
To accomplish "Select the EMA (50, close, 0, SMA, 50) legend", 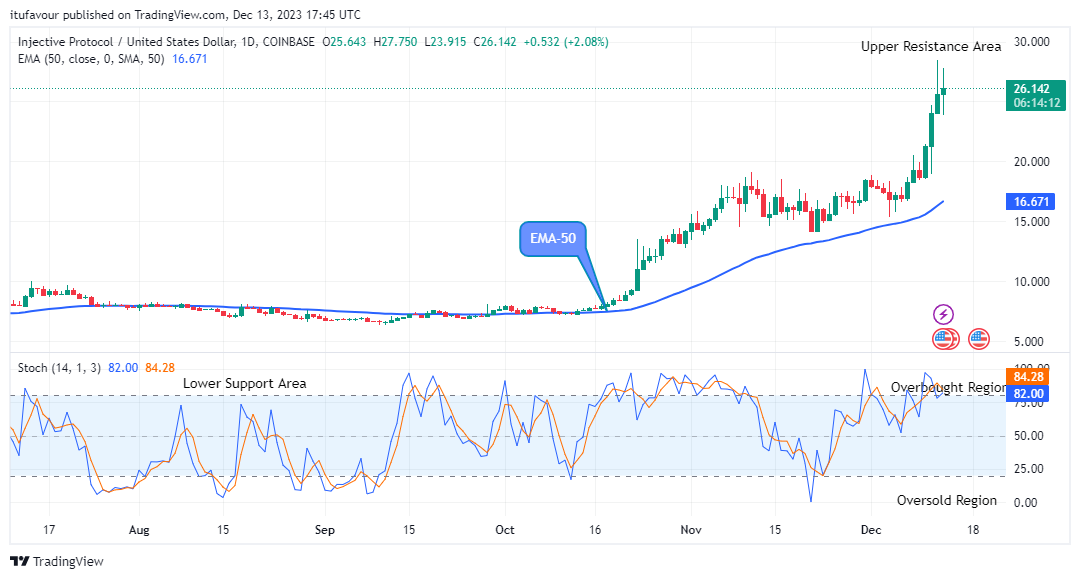I will click(x=91, y=59).
